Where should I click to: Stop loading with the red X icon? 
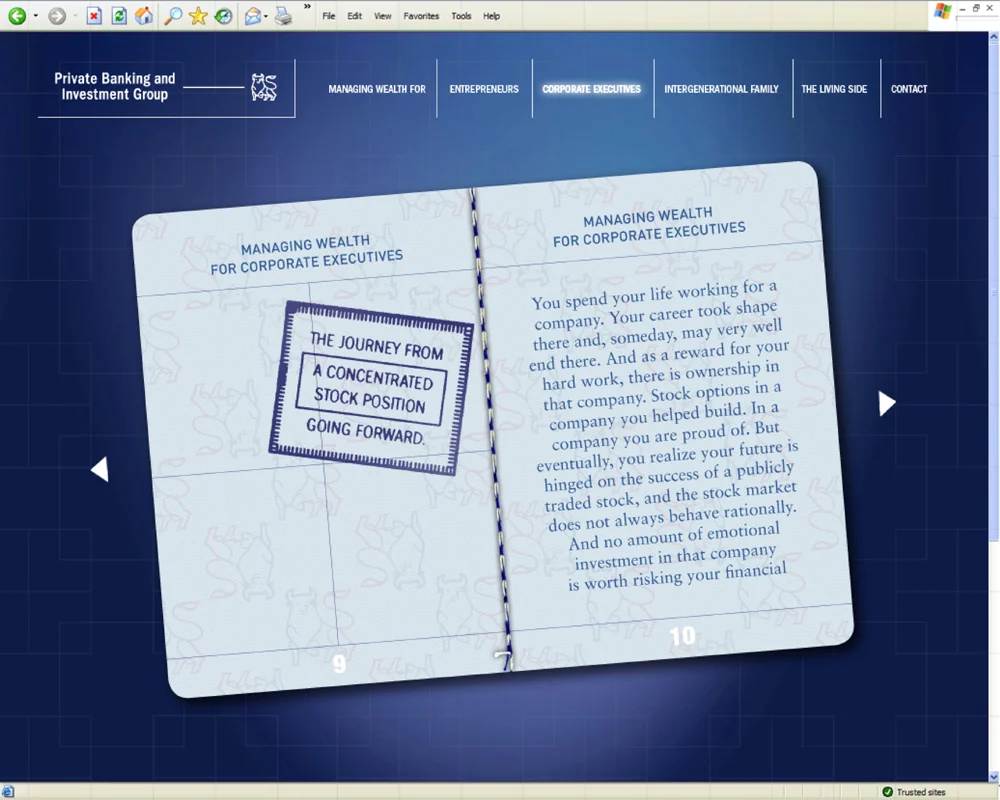(x=94, y=16)
